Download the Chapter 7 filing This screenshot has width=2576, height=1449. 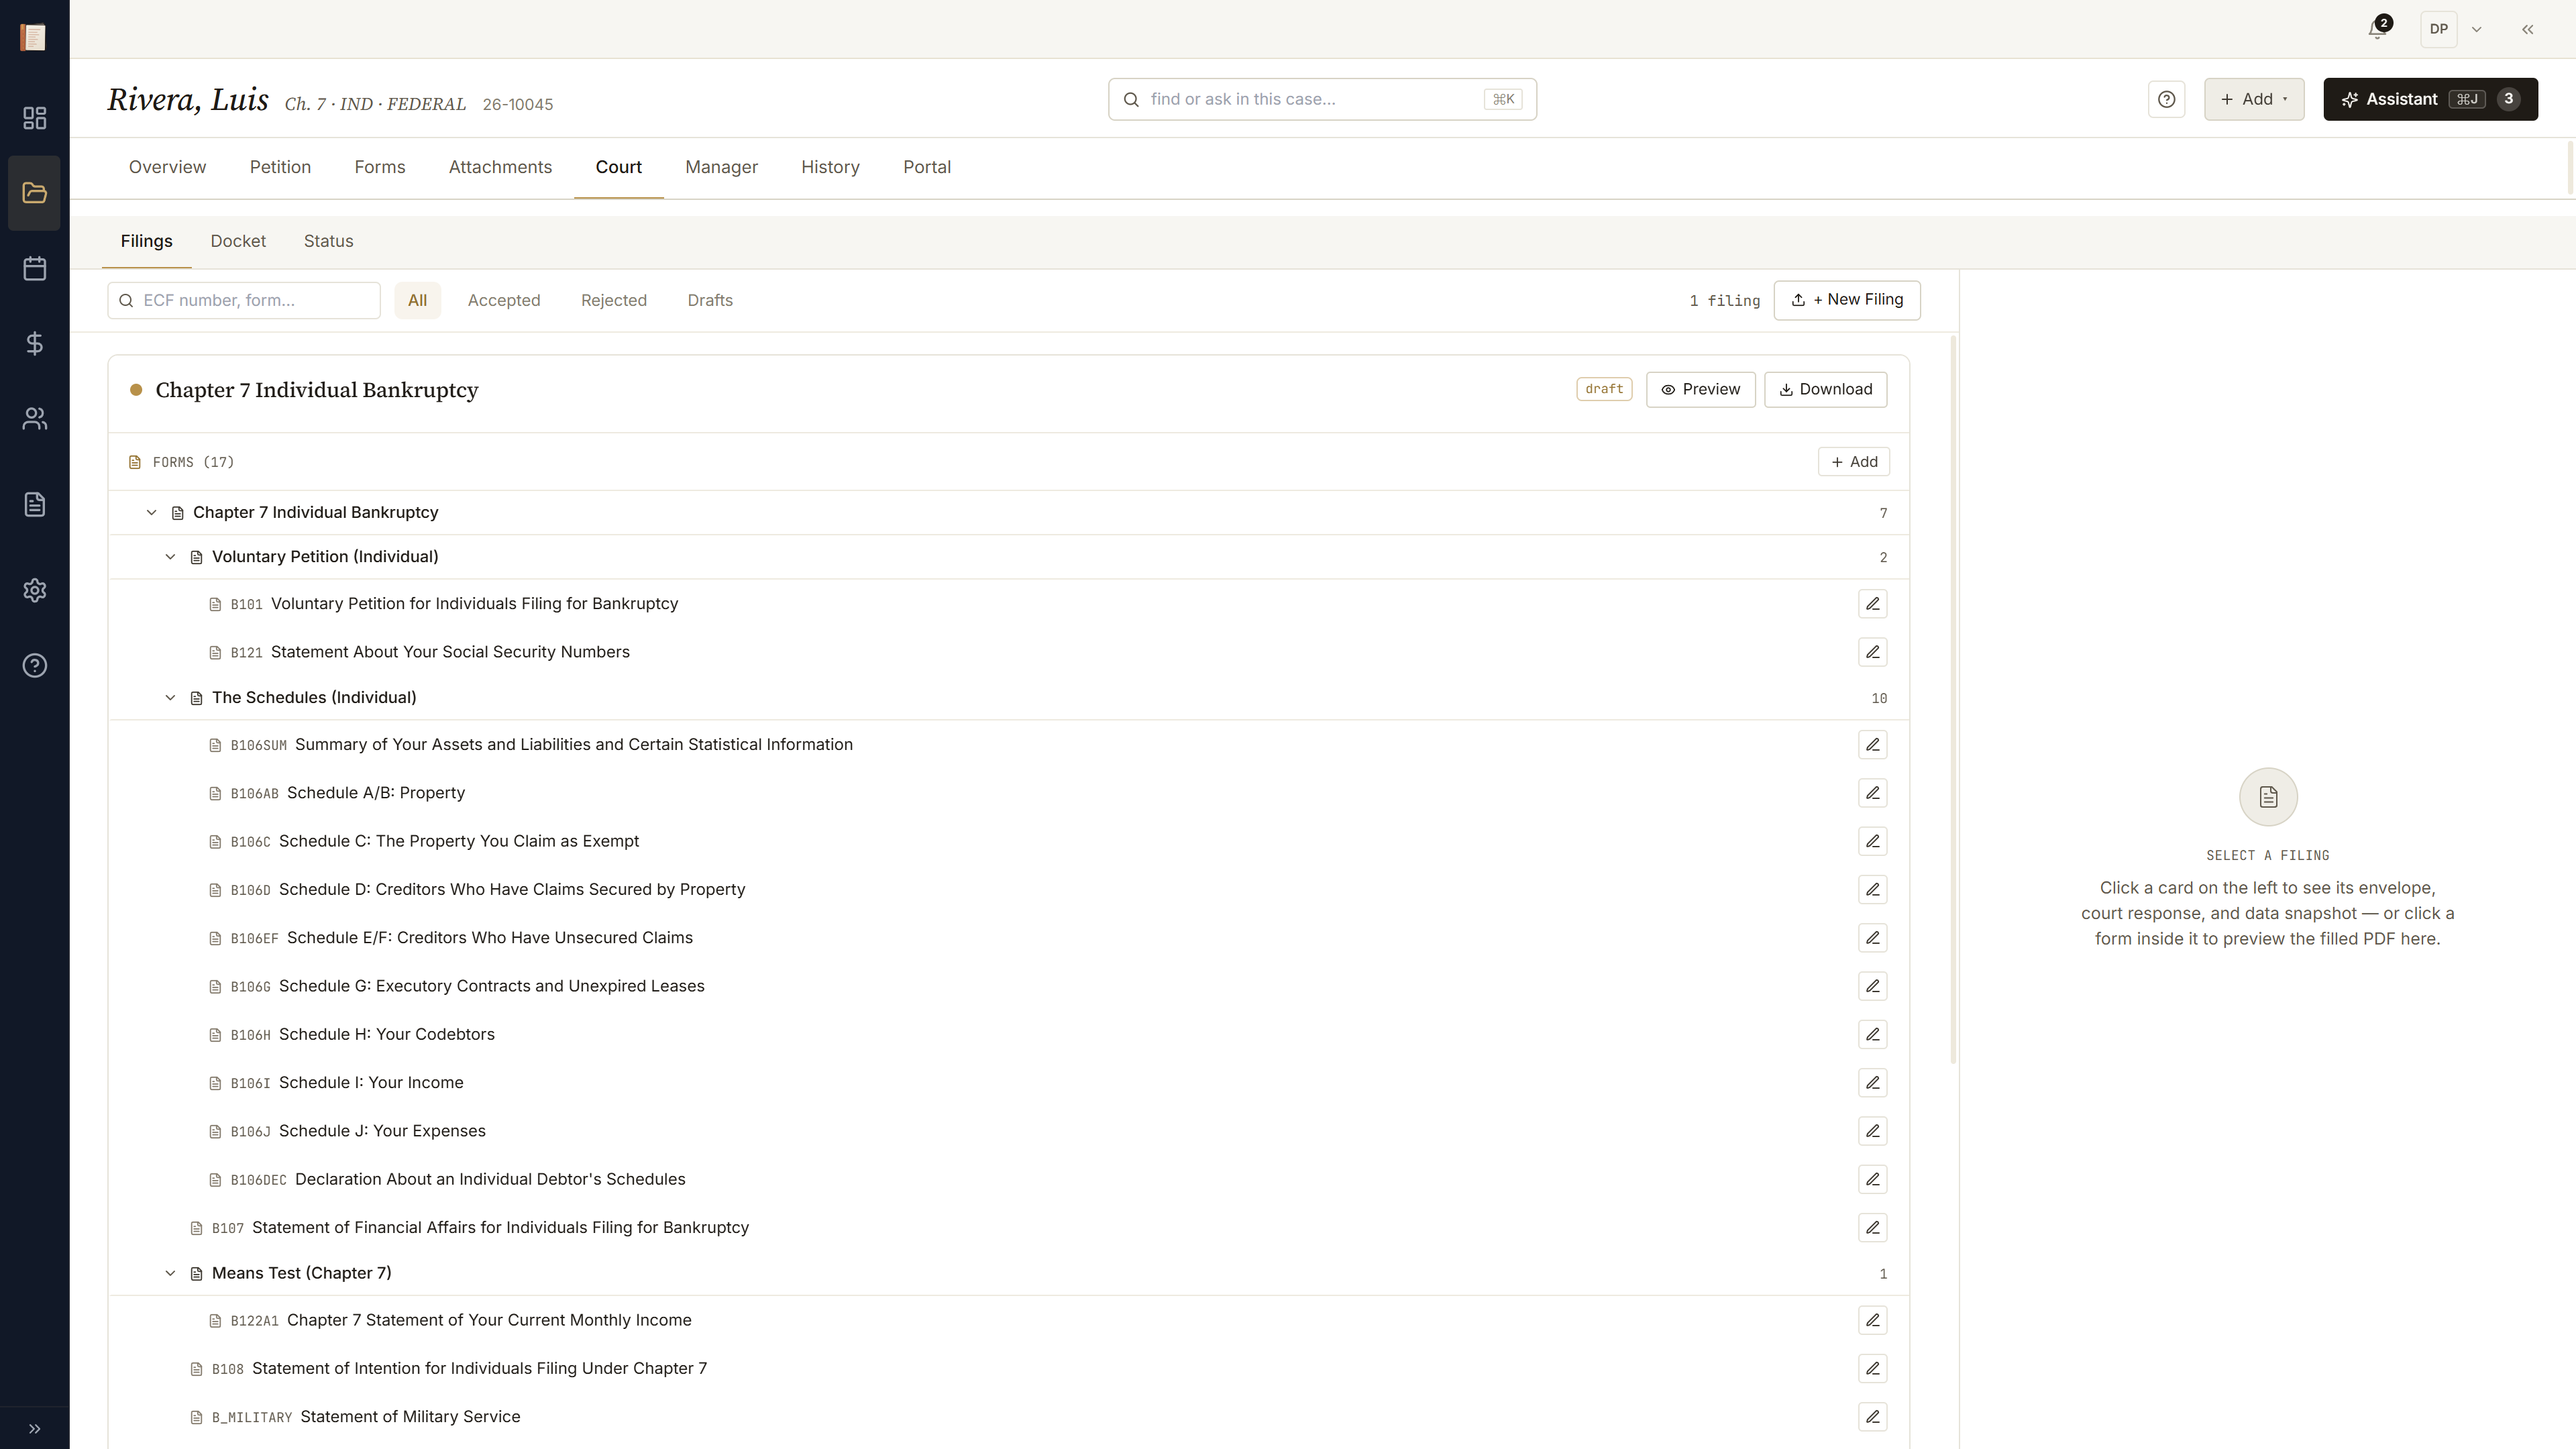pos(1825,389)
